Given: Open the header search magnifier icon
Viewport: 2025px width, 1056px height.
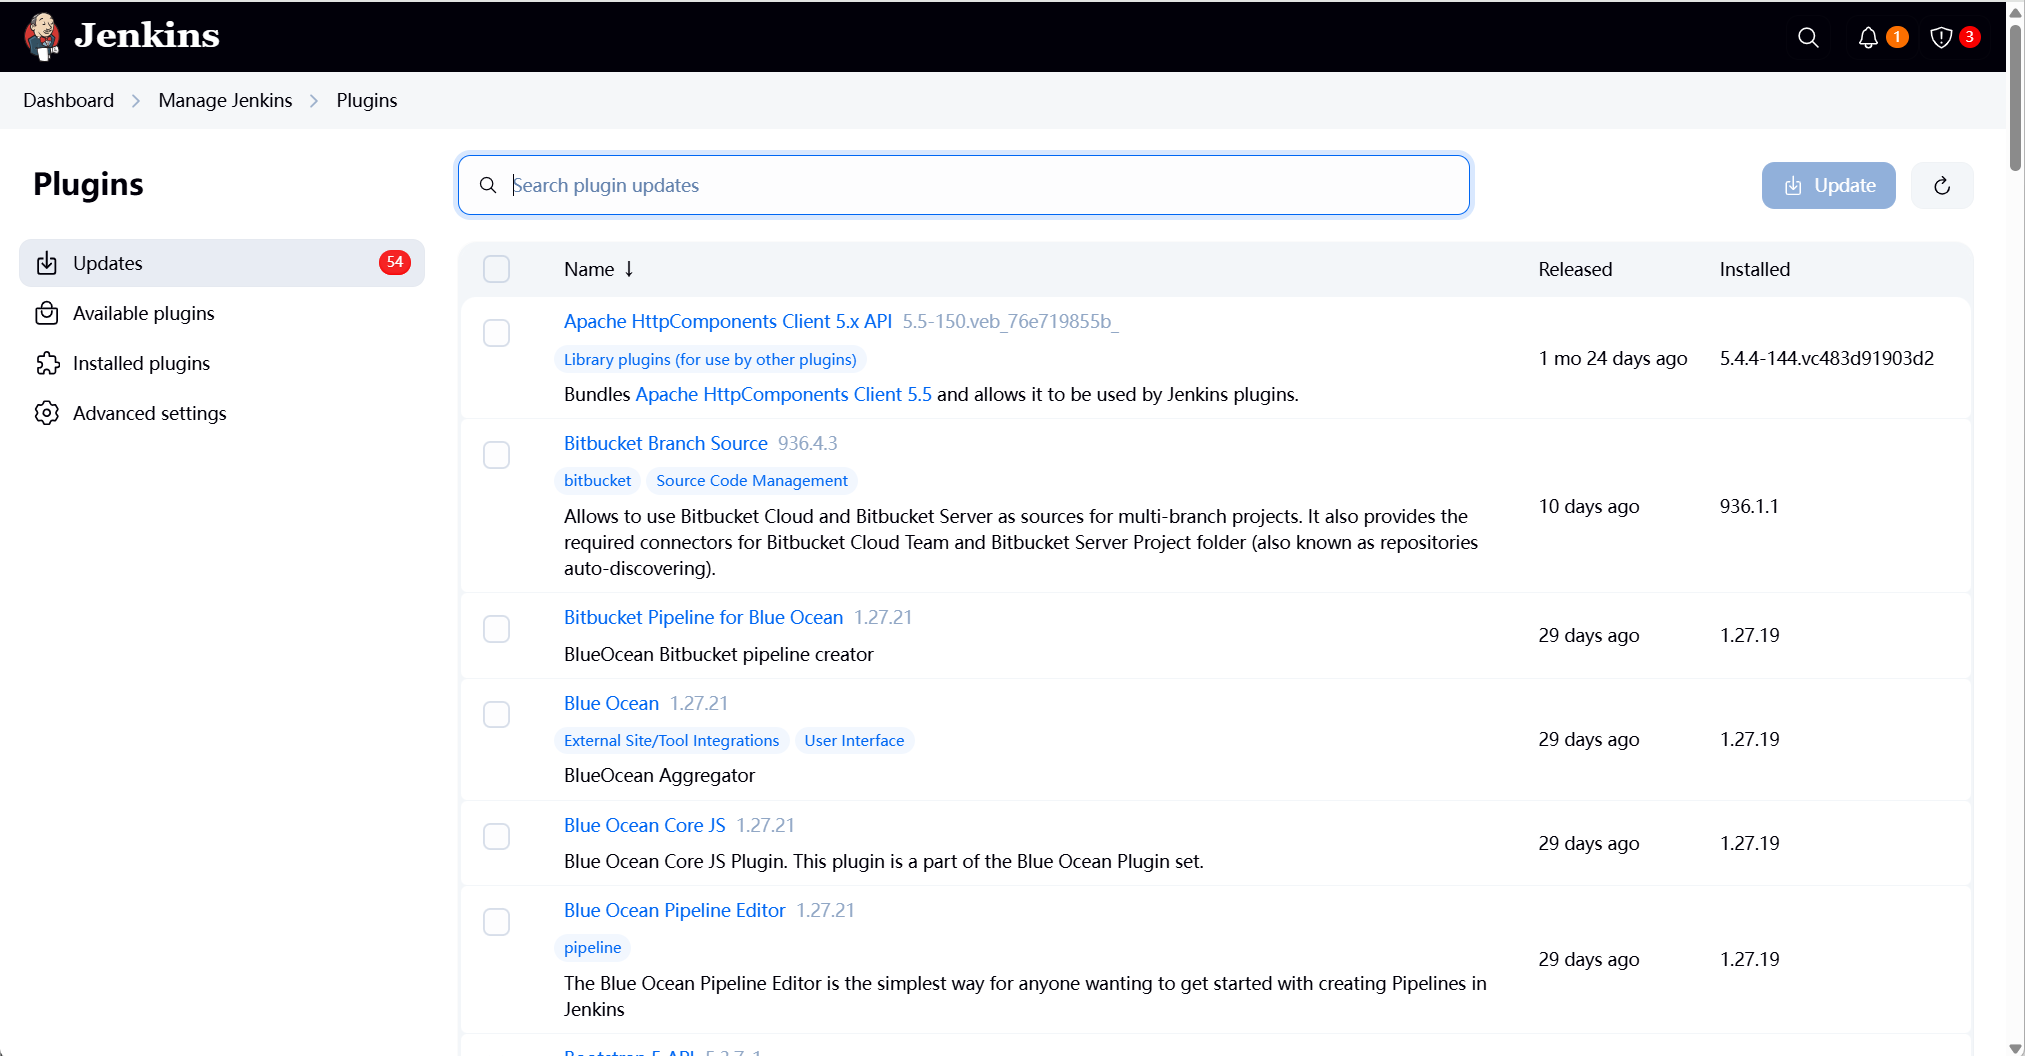Looking at the screenshot, I should point(1808,37).
